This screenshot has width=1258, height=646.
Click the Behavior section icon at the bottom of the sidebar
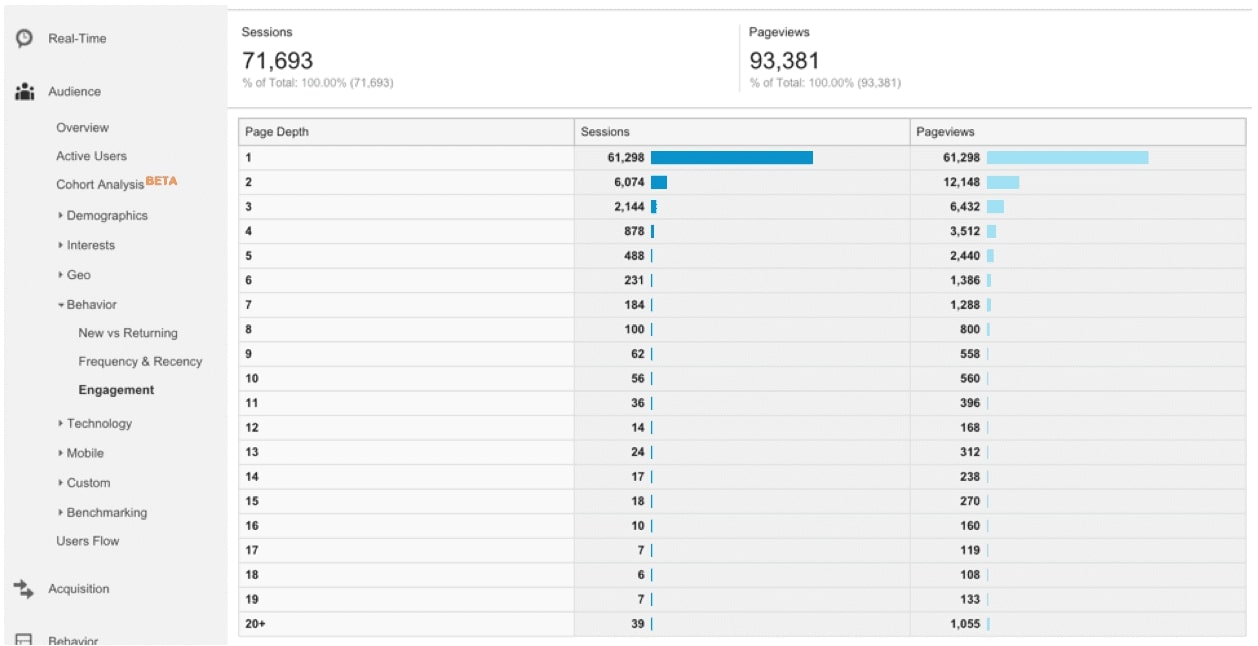(x=24, y=640)
